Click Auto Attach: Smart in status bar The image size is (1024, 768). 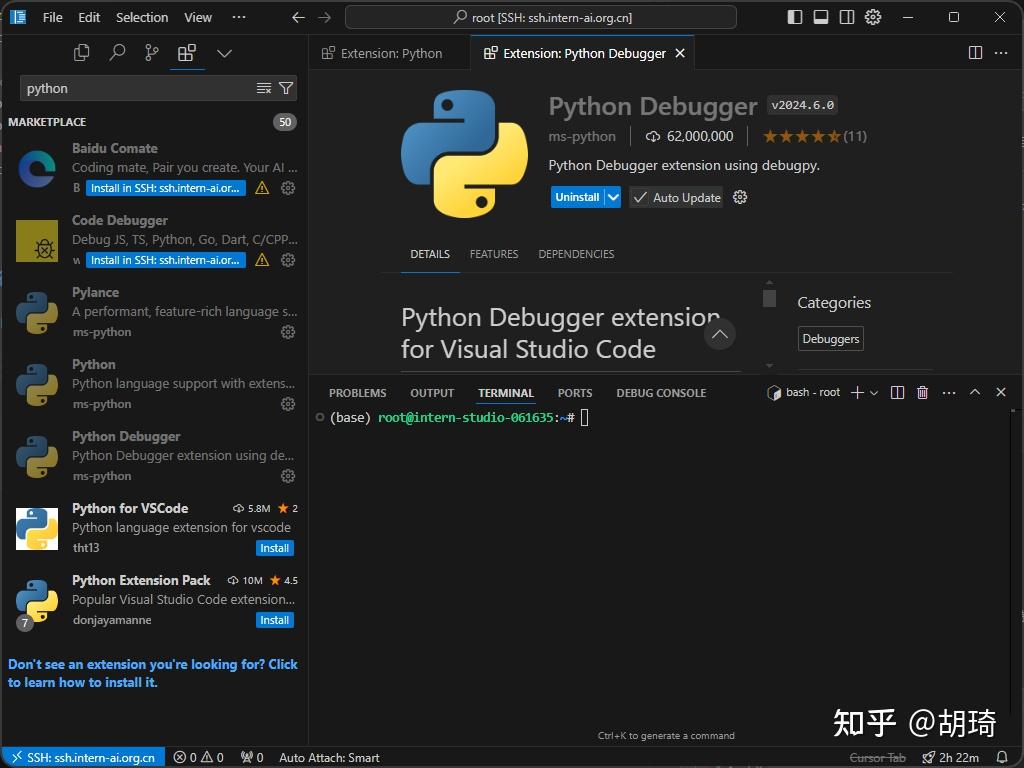click(329, 757)
